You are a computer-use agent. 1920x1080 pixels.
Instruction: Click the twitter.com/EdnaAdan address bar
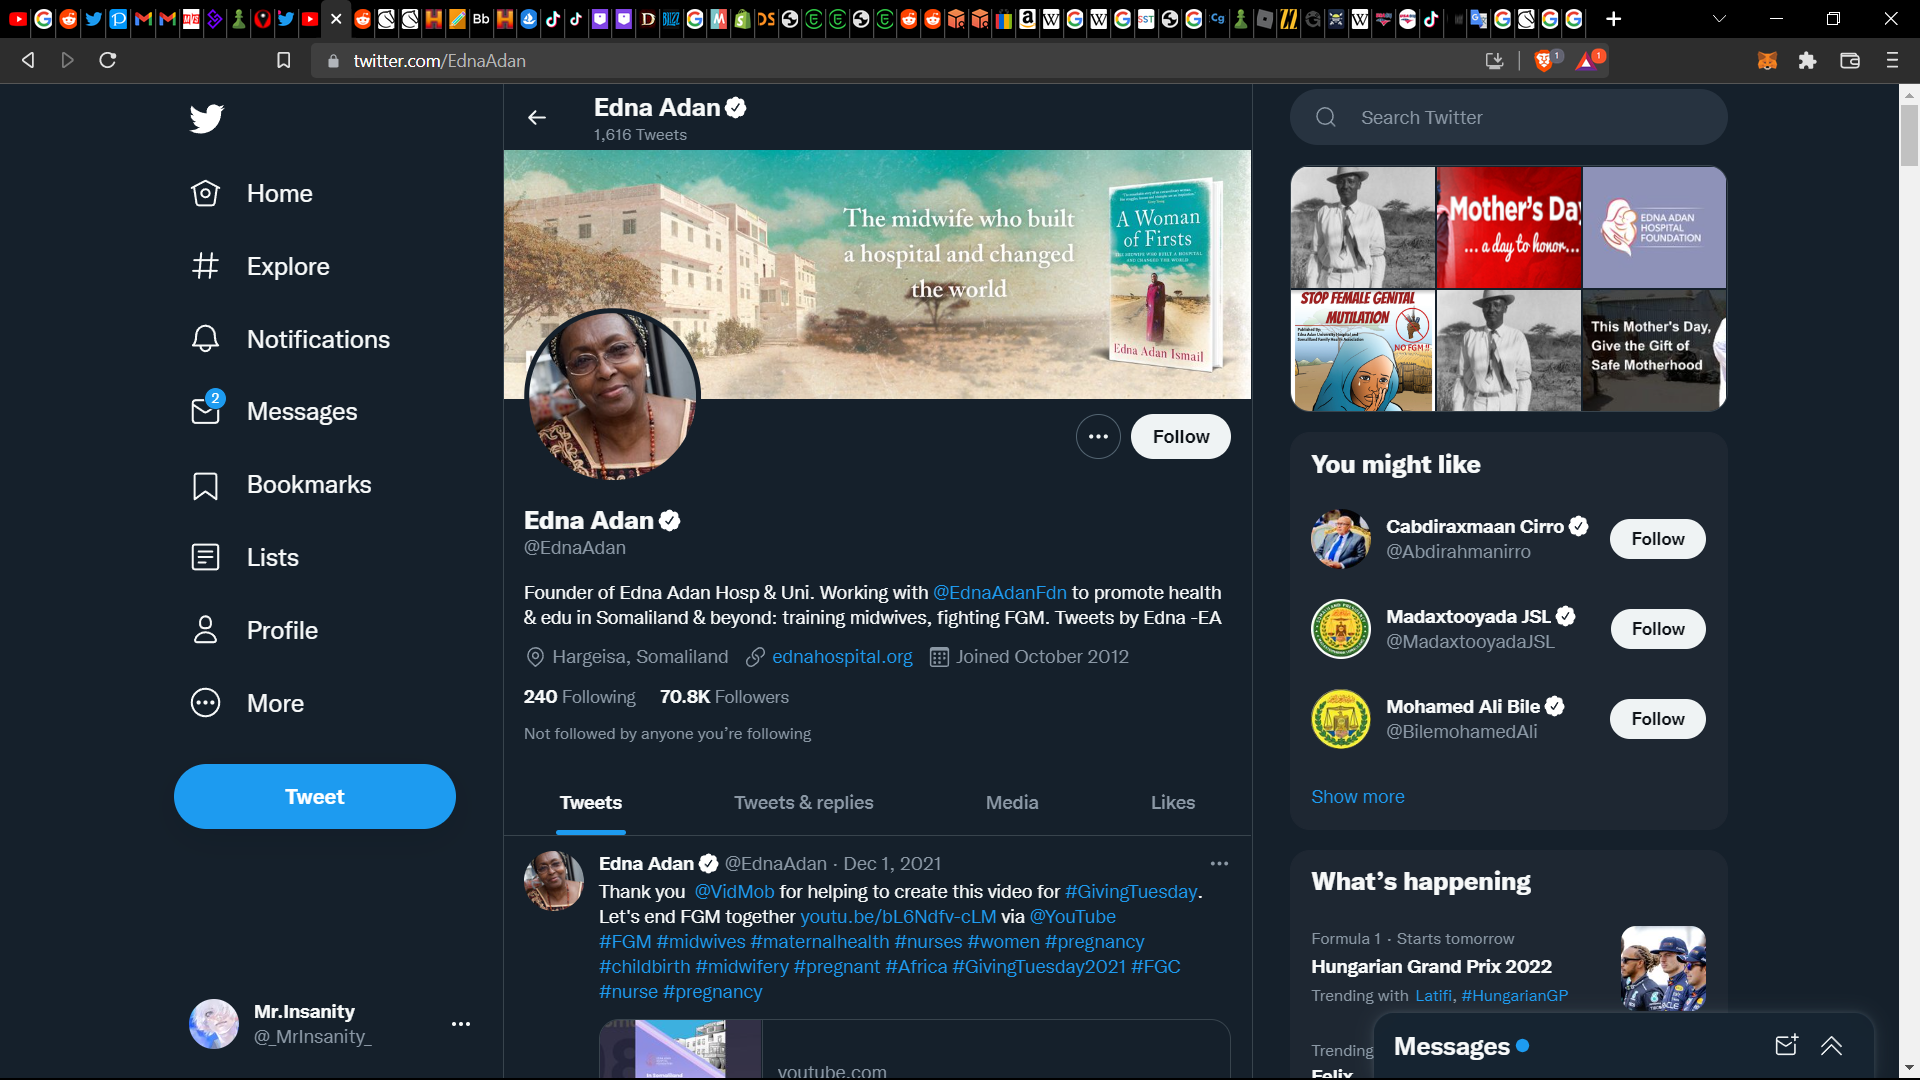[x=900, y=60]
